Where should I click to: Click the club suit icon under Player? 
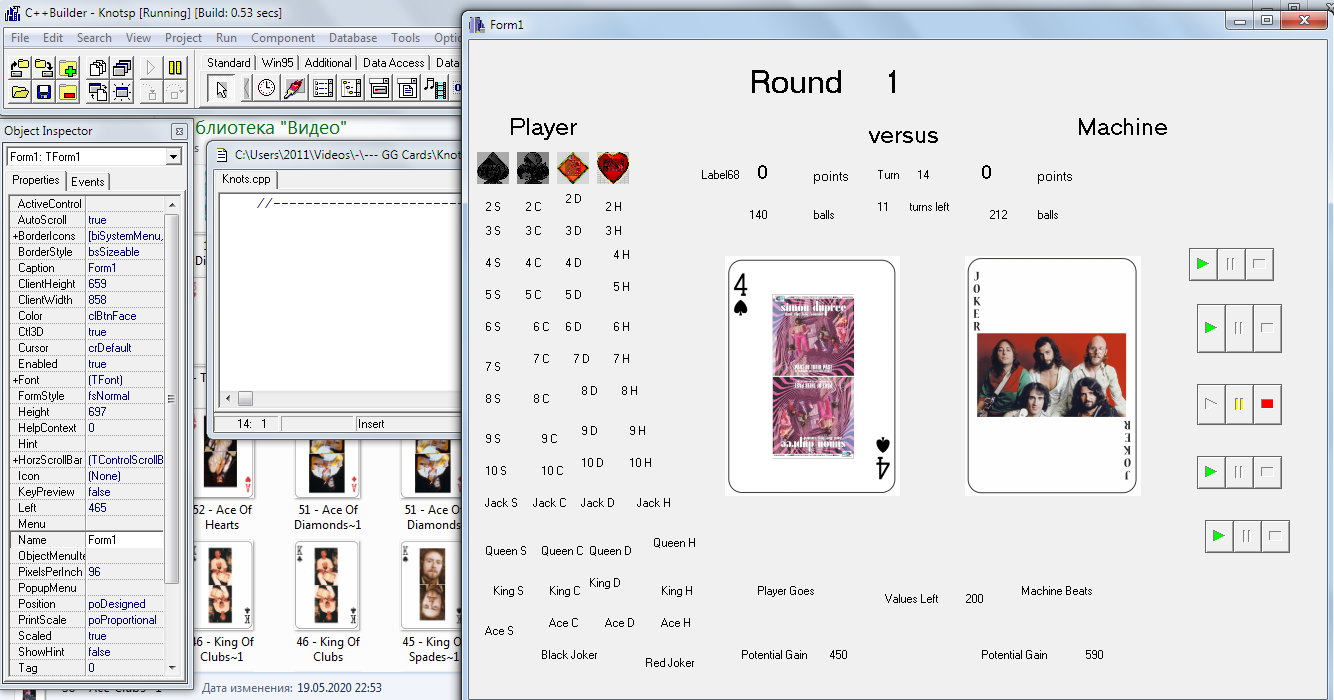pyautogui.click(x=533, y=167)
